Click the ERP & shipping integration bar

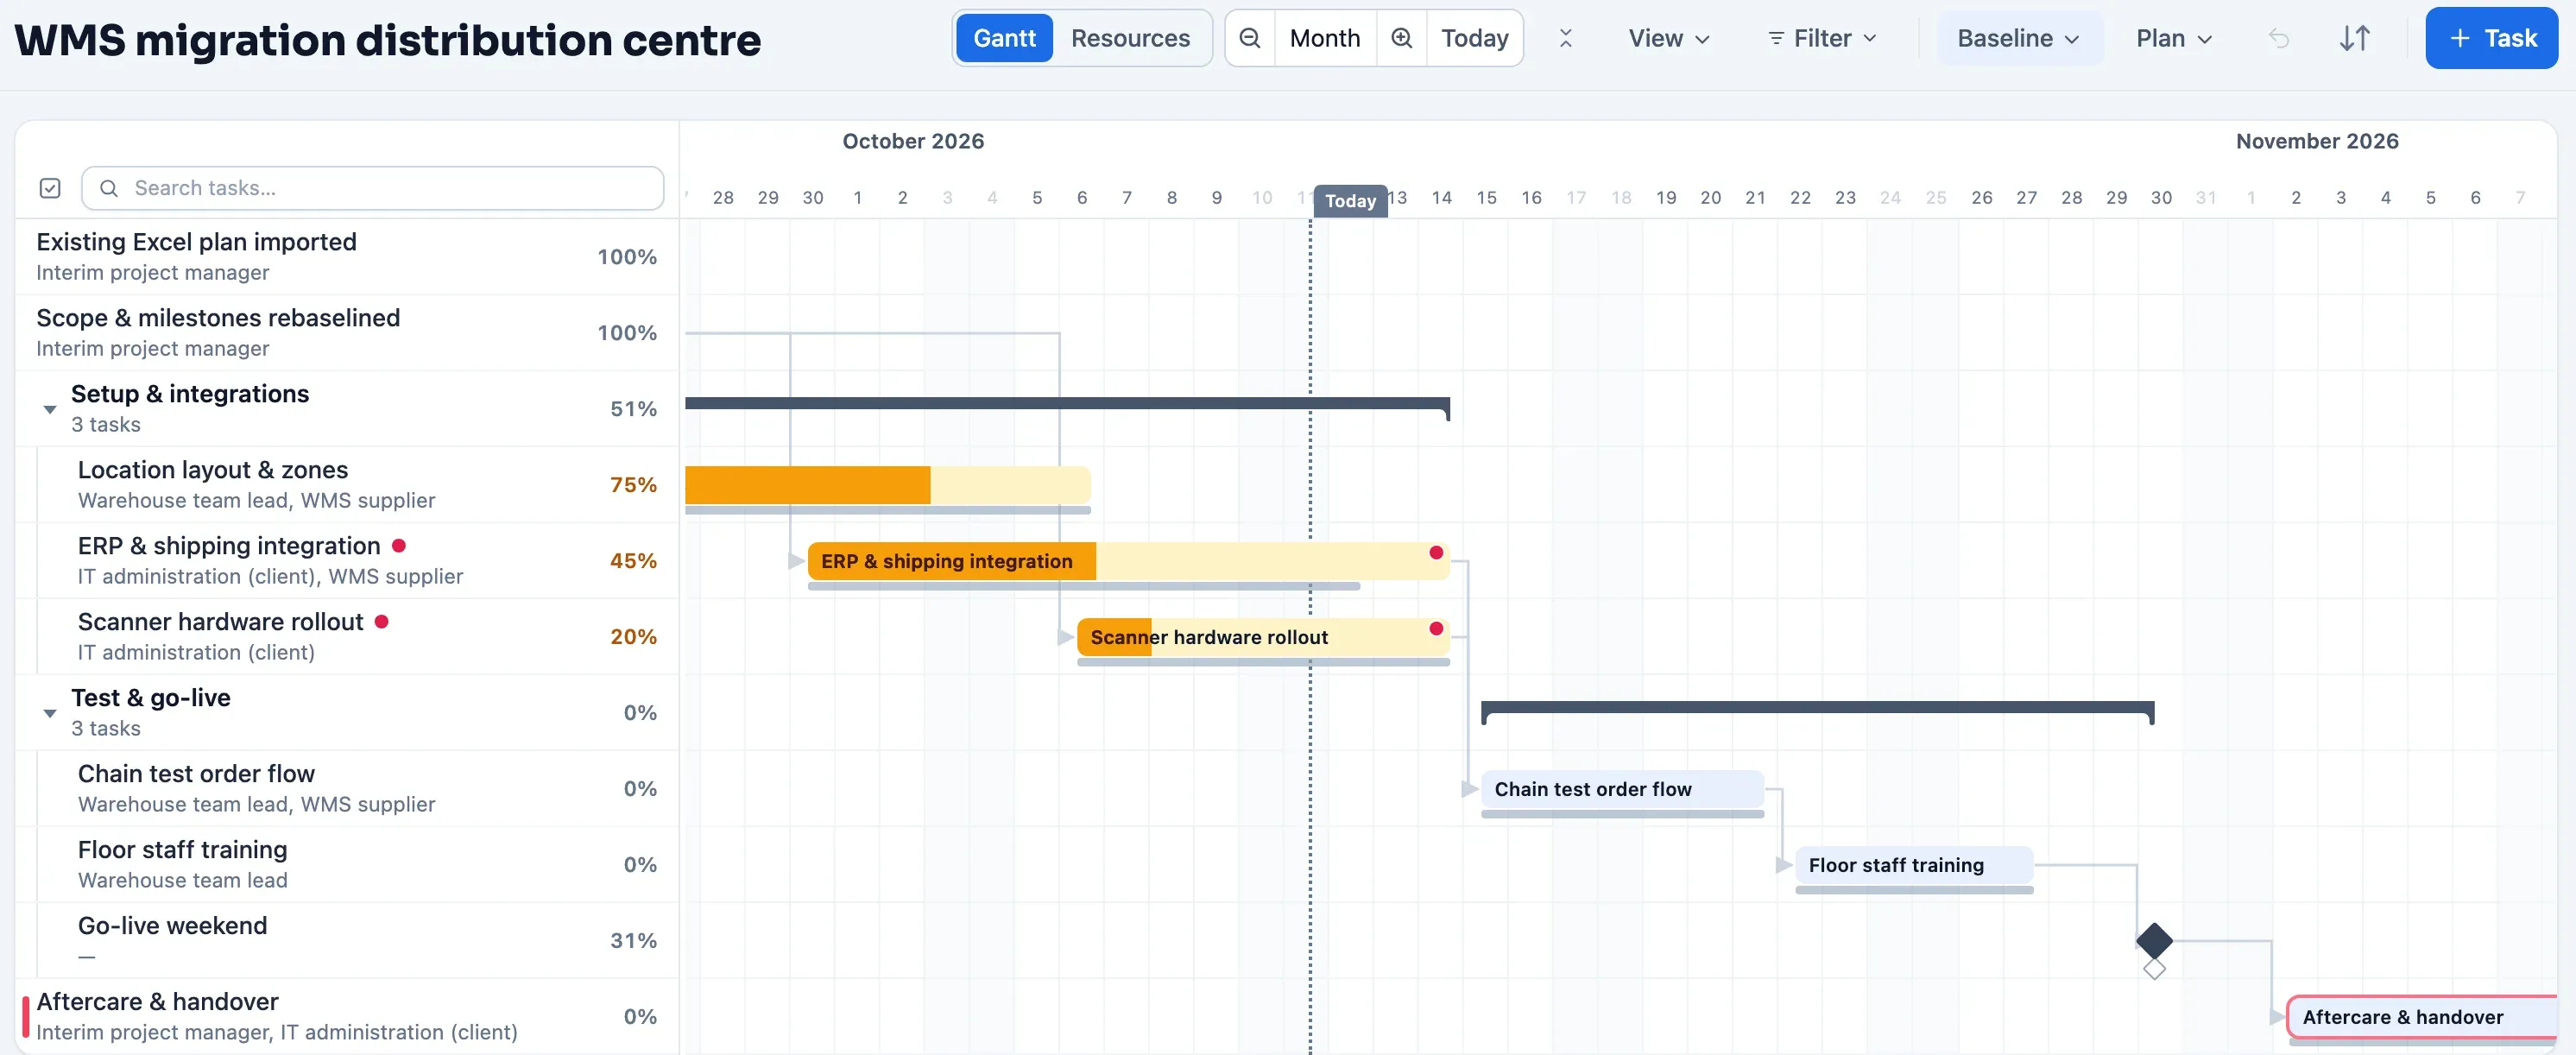point(1128,560)
